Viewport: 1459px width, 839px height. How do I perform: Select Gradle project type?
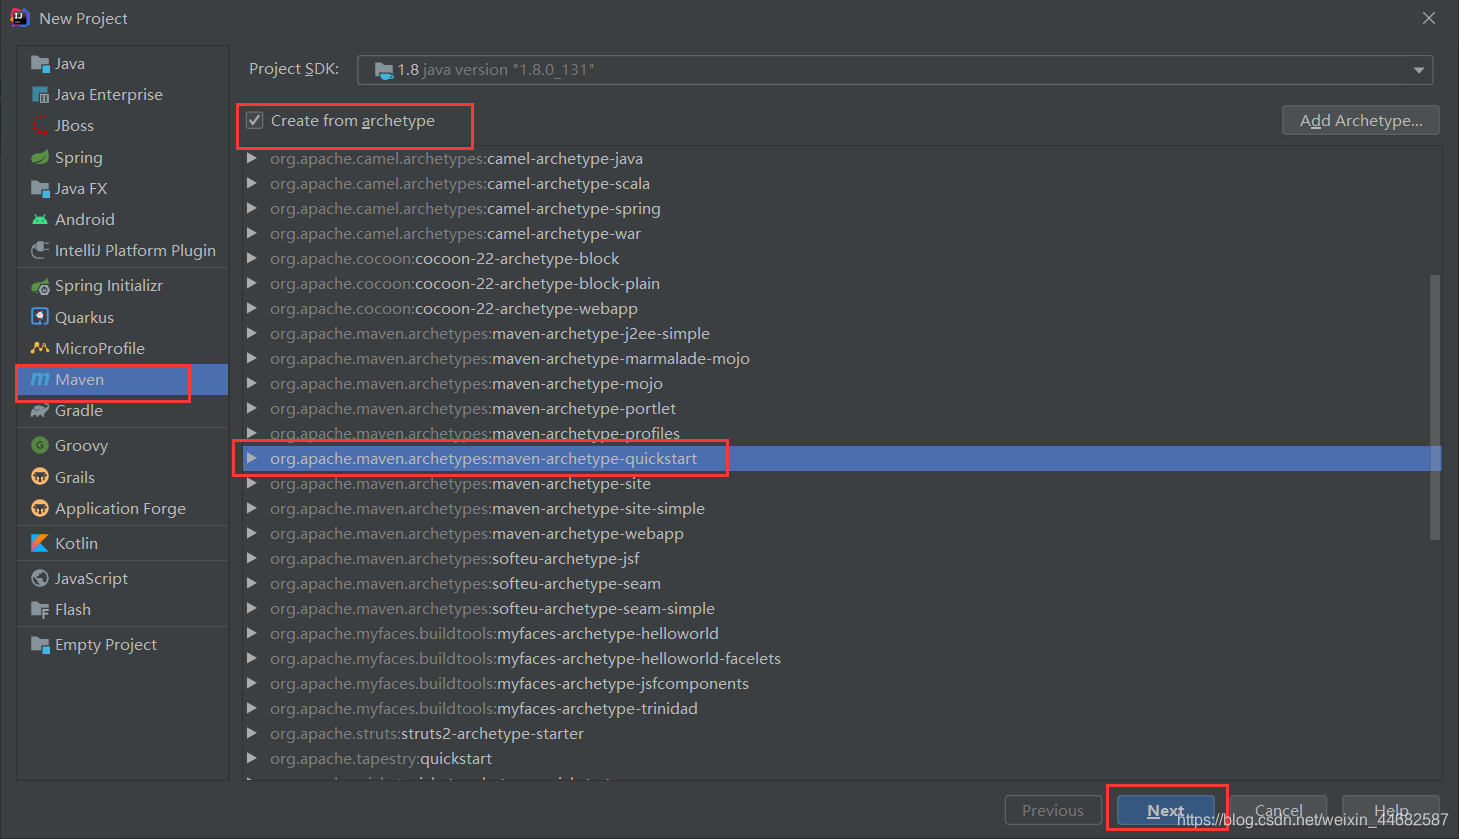click(x=122, y=410)
